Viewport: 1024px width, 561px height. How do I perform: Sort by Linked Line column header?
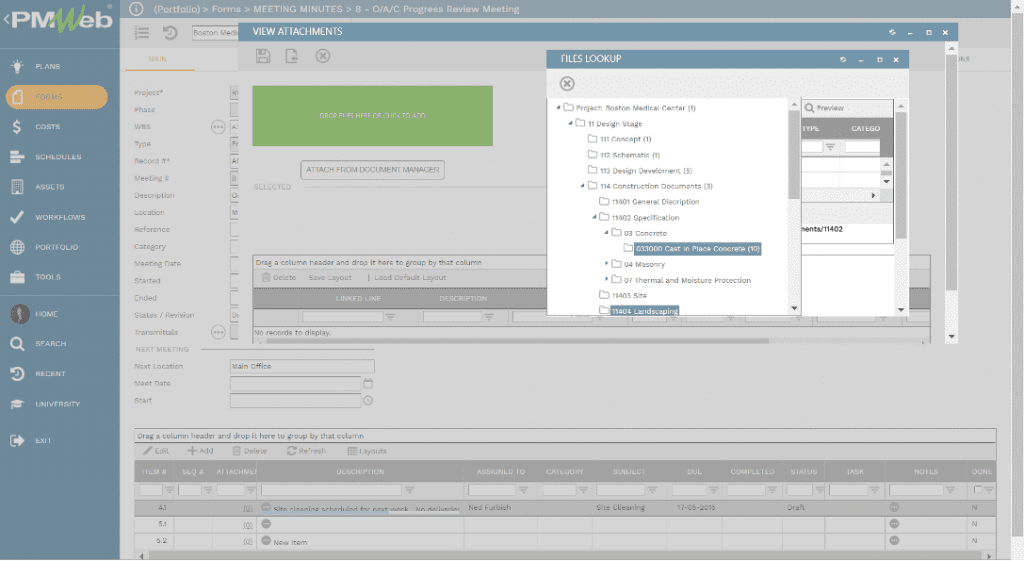[x=359, y=298]
